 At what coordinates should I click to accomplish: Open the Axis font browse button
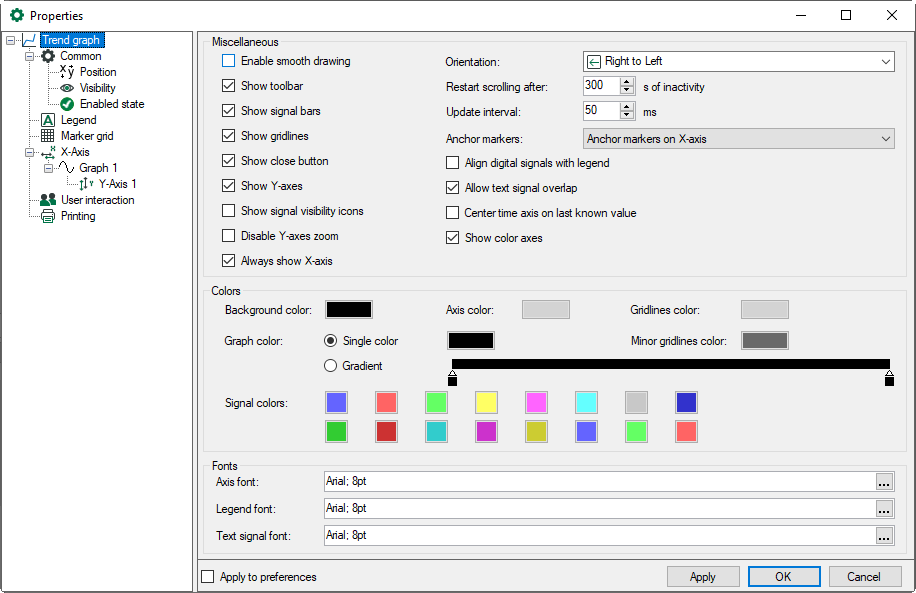[884, 483]
